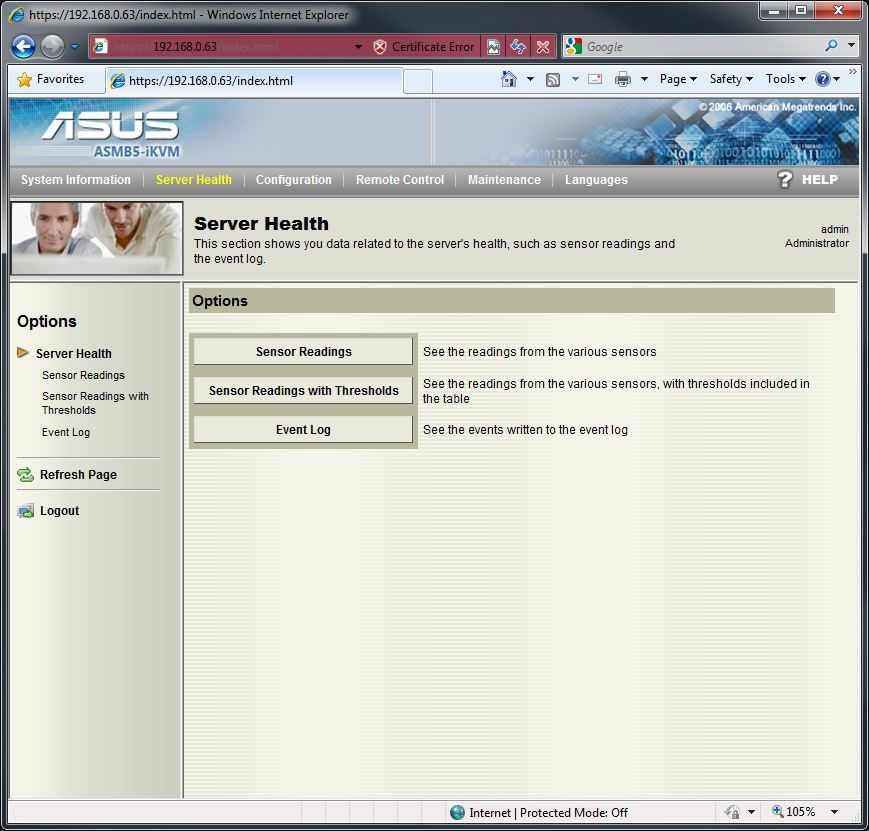Open the Safety dropdown menu
Viewport: 869px width, 831px height.
(x=731, y=79)
